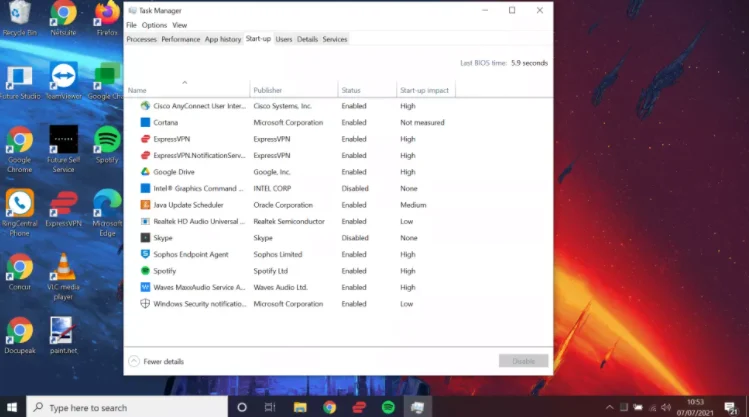749x417 pixels.
Task: Click the Skype start-up icon
Action: pos(145,238)
